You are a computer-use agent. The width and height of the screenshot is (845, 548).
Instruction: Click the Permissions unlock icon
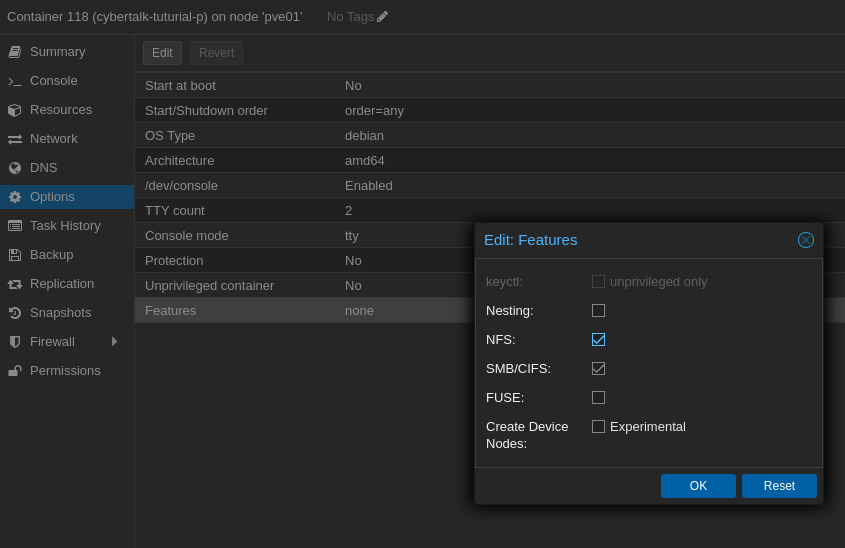coord(15,371)
